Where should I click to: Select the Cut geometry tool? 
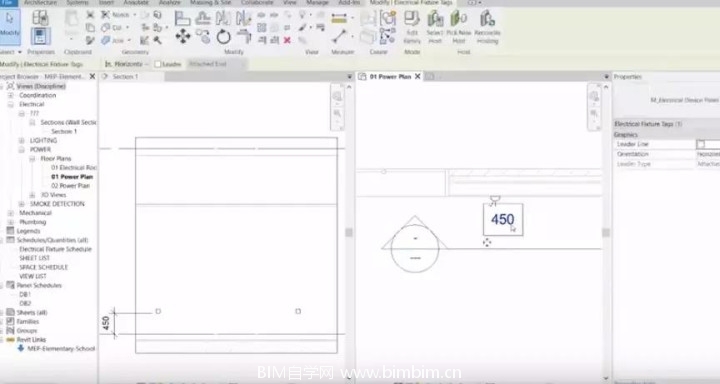click(x=115, y=28)
